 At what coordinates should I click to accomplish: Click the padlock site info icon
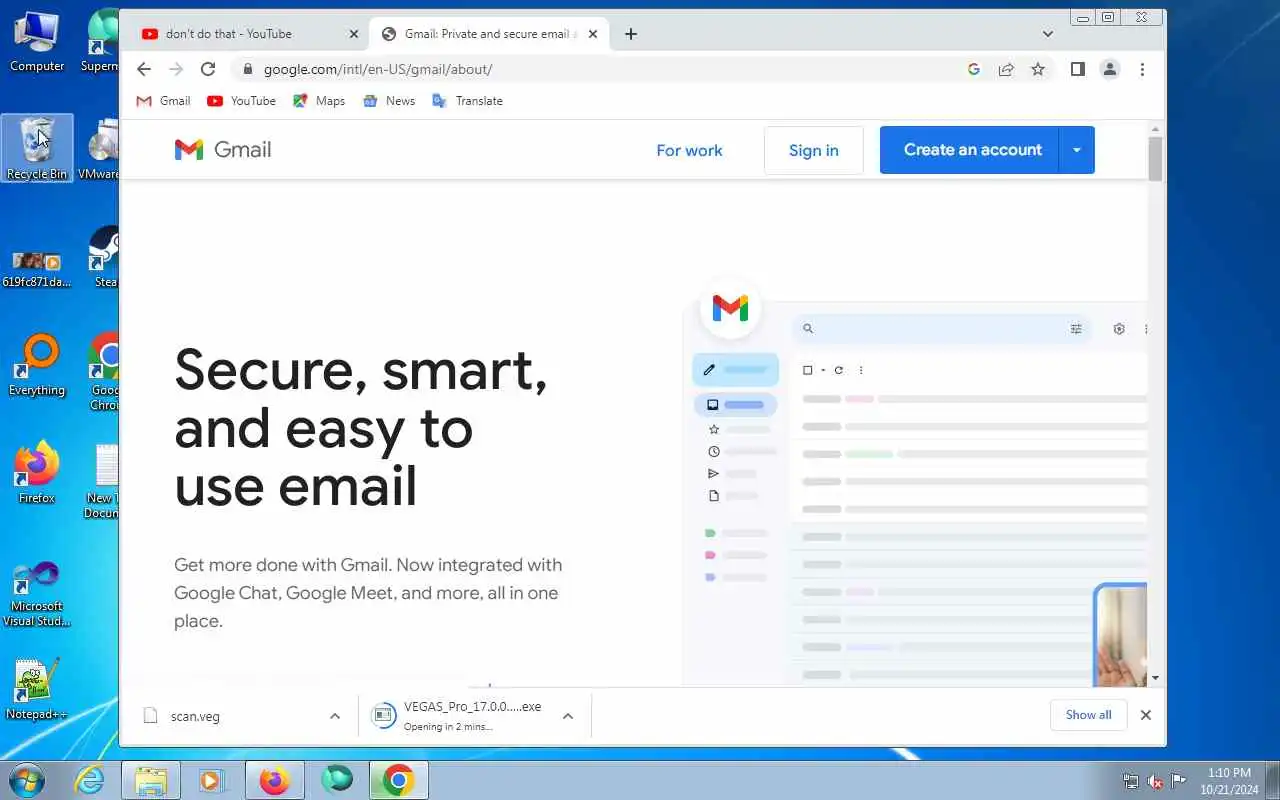(248, 69)
